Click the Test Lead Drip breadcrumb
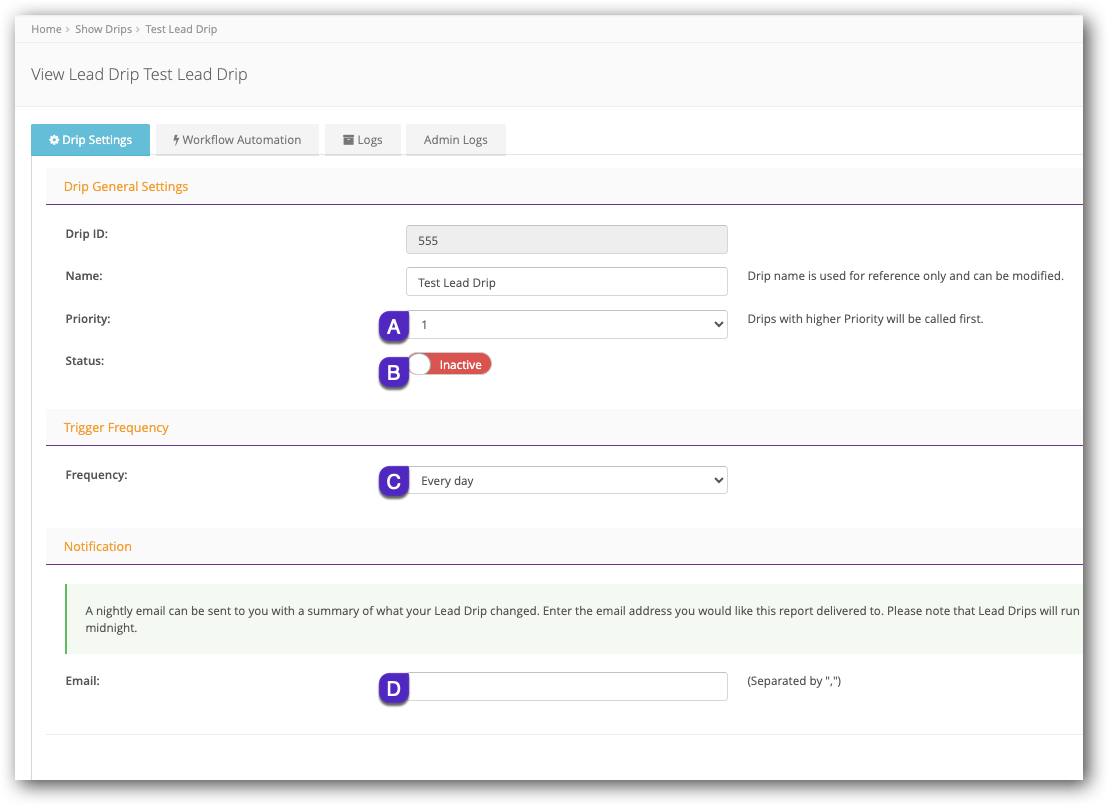 181,29
